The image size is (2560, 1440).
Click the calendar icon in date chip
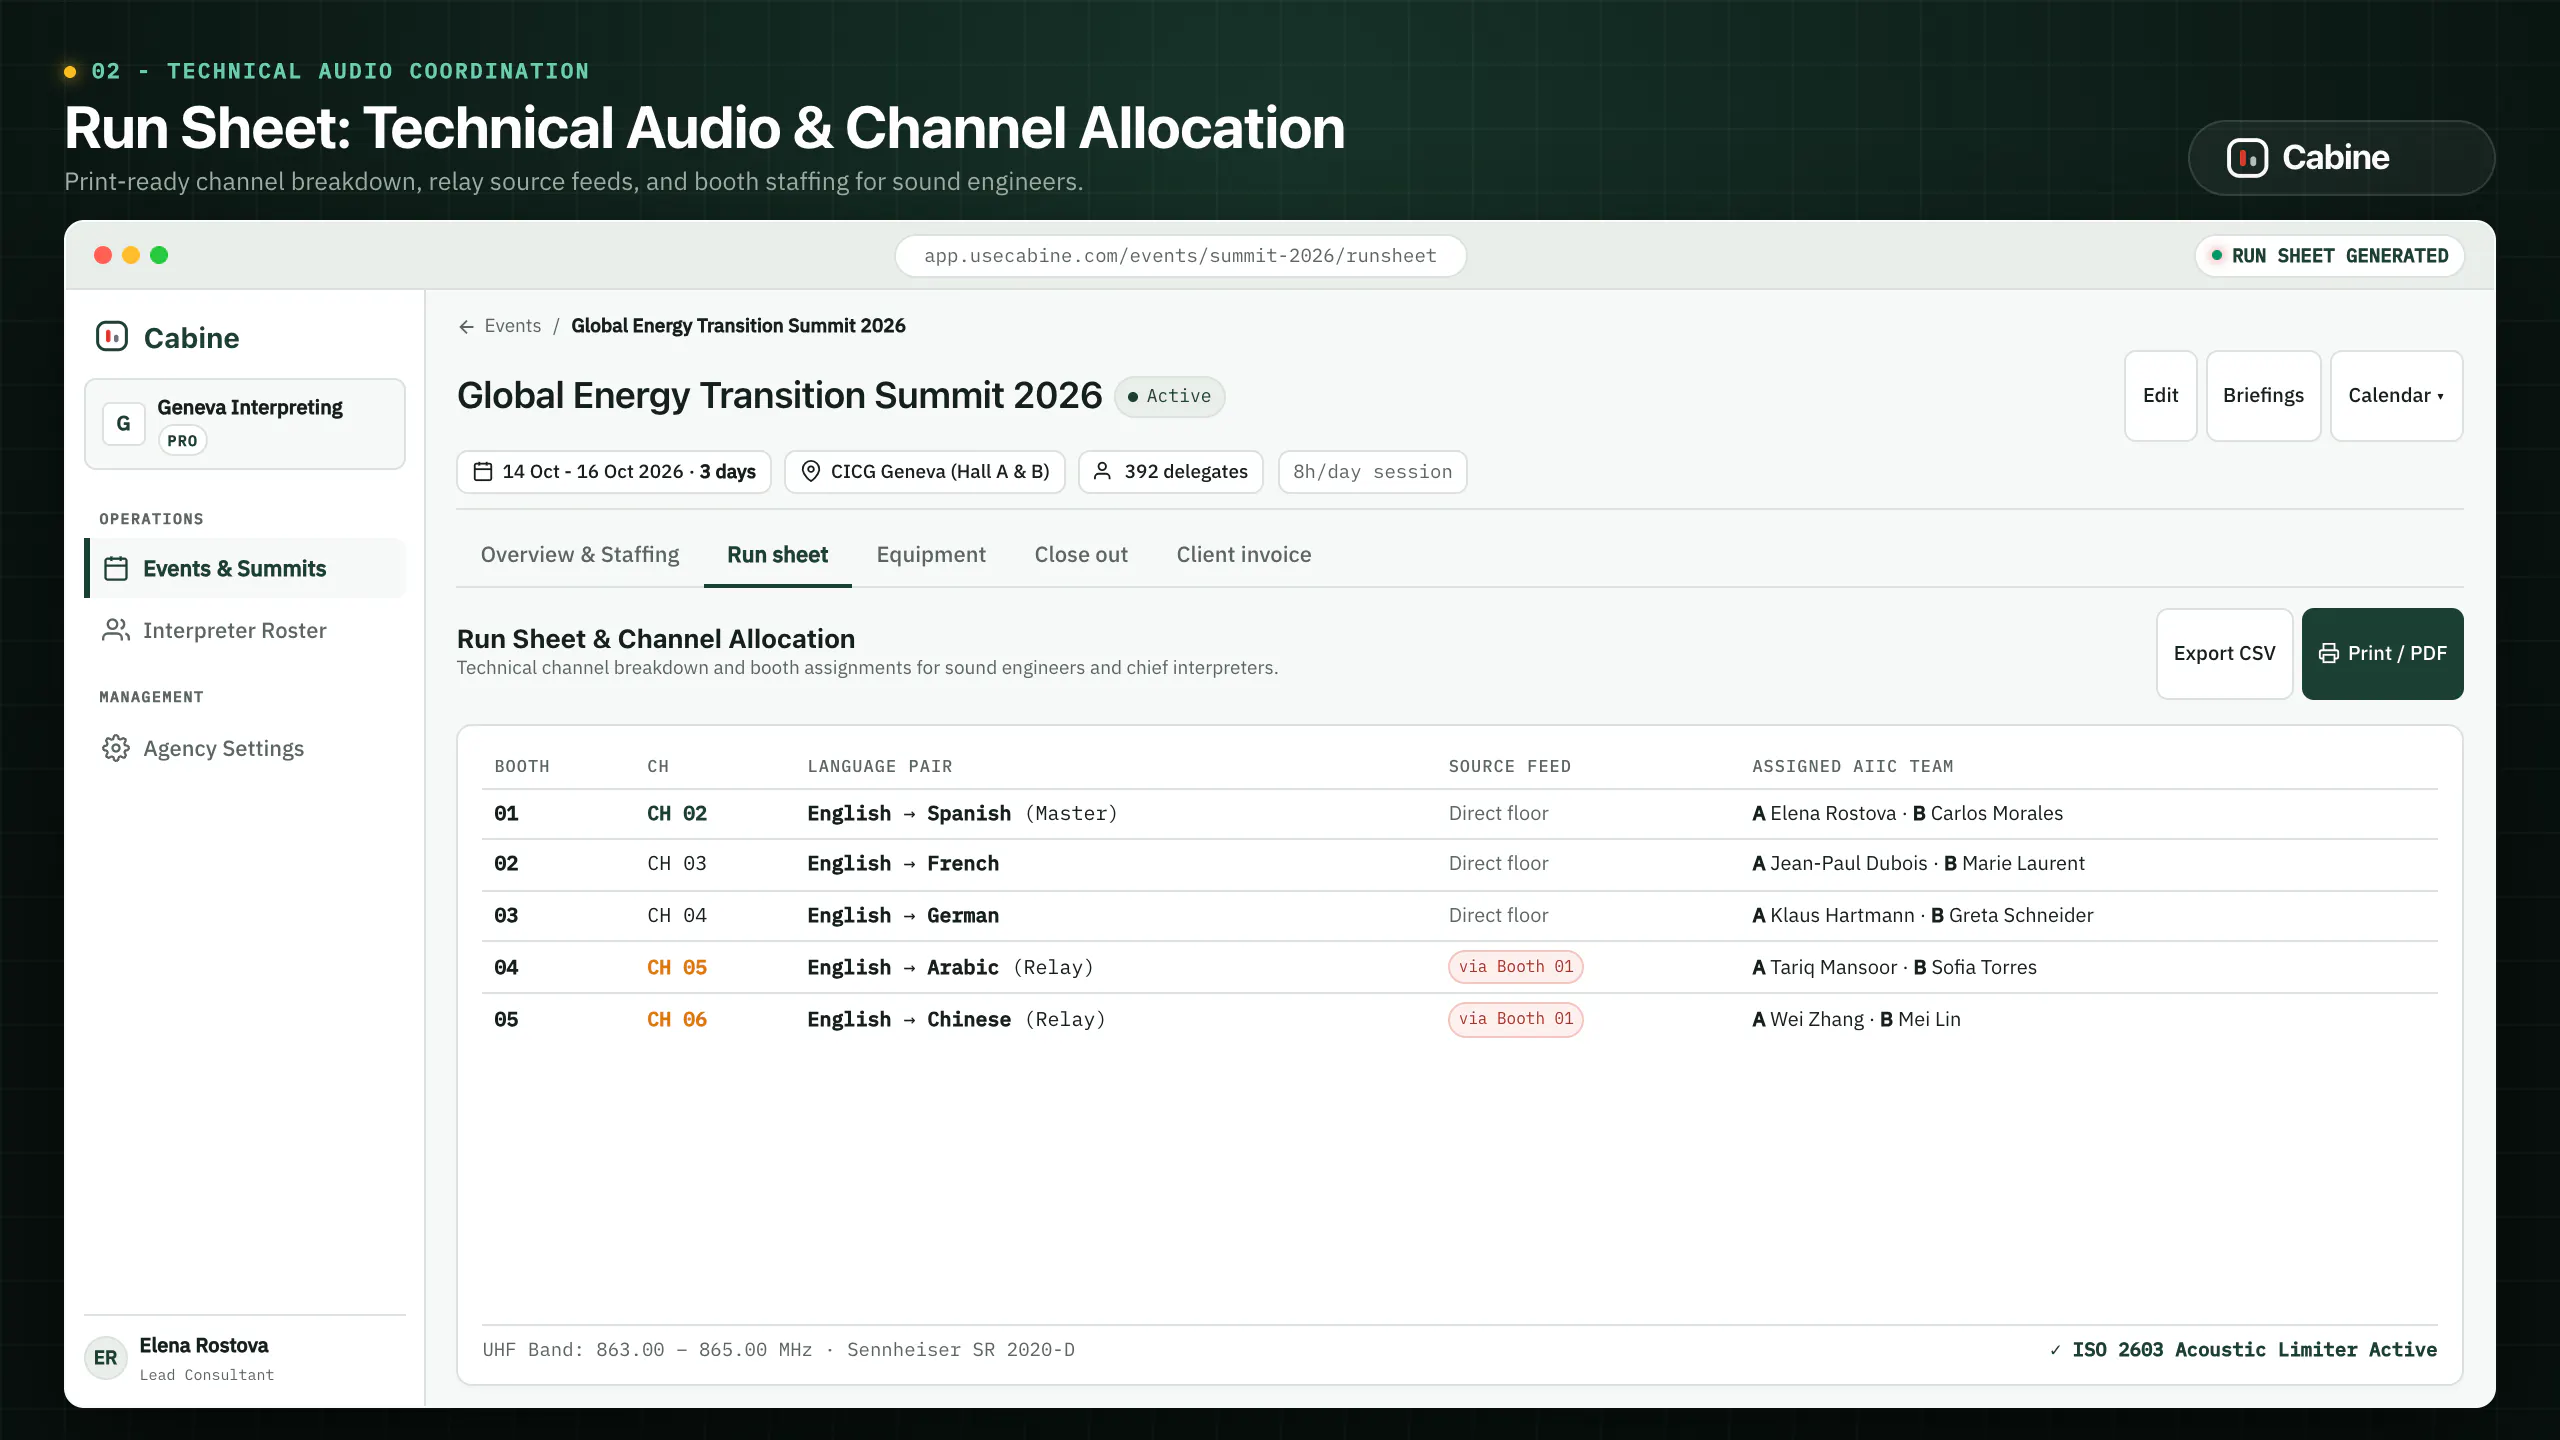[483, 471]
